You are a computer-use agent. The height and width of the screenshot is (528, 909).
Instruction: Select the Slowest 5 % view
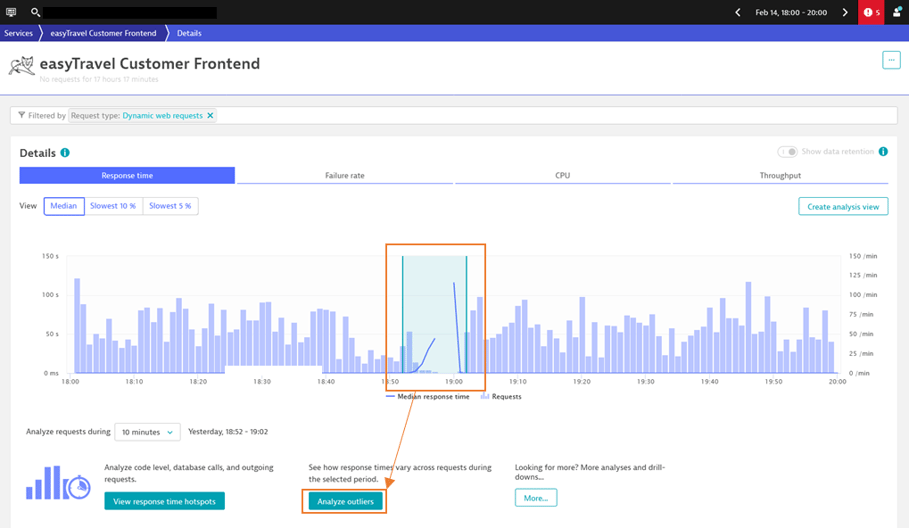(170, 206)
